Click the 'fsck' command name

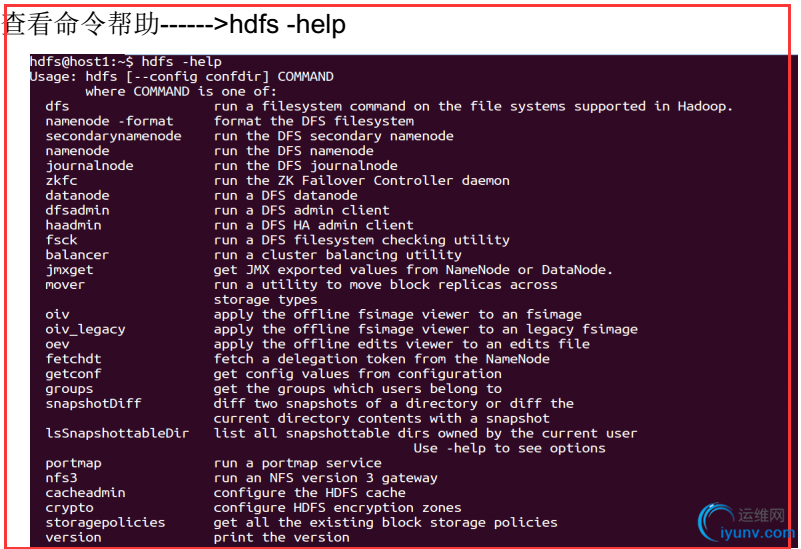(x=61, y=240)
